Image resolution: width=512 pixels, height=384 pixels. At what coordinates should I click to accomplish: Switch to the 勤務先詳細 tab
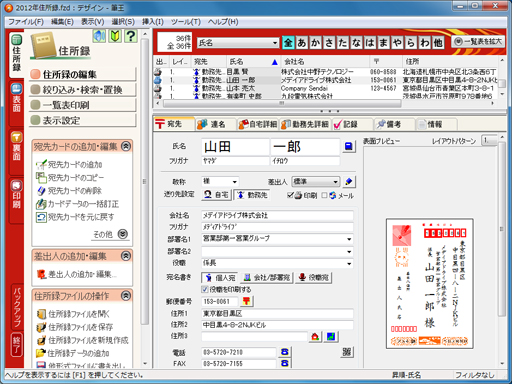(305, 124)
